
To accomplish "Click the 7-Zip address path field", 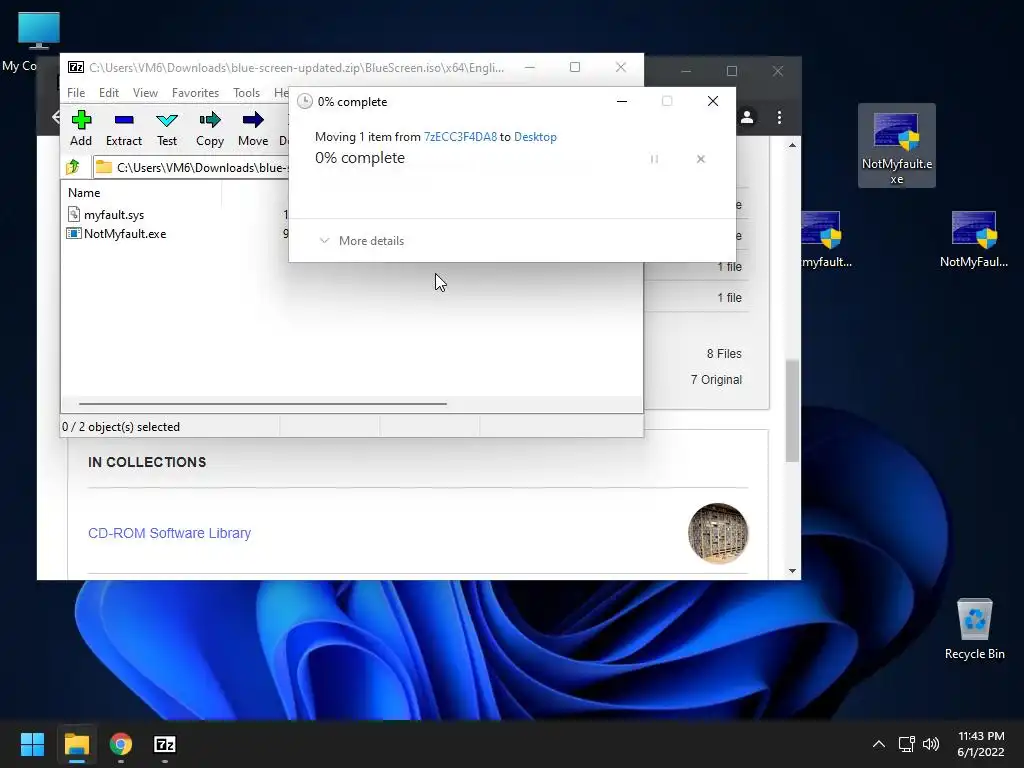I will coord(191,167).
